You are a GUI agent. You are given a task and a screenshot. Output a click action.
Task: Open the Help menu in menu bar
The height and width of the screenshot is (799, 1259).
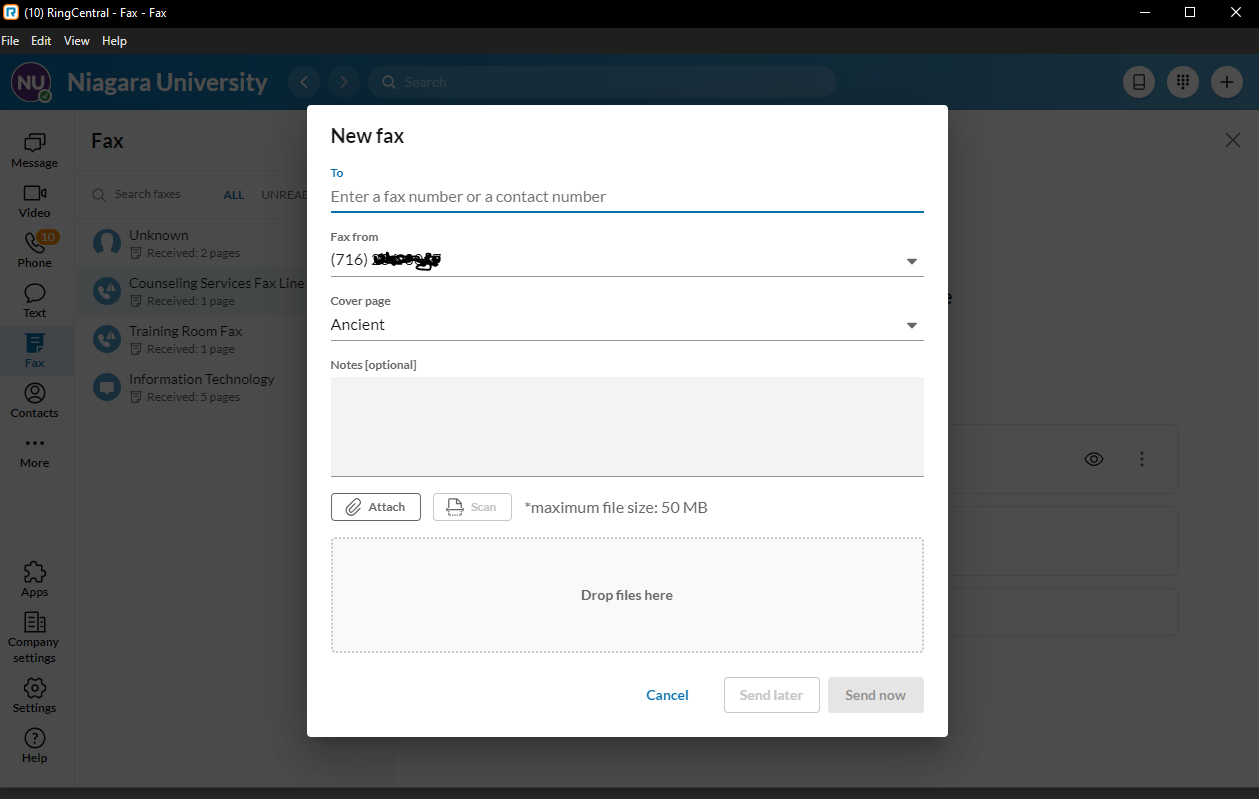pos(115,41)
